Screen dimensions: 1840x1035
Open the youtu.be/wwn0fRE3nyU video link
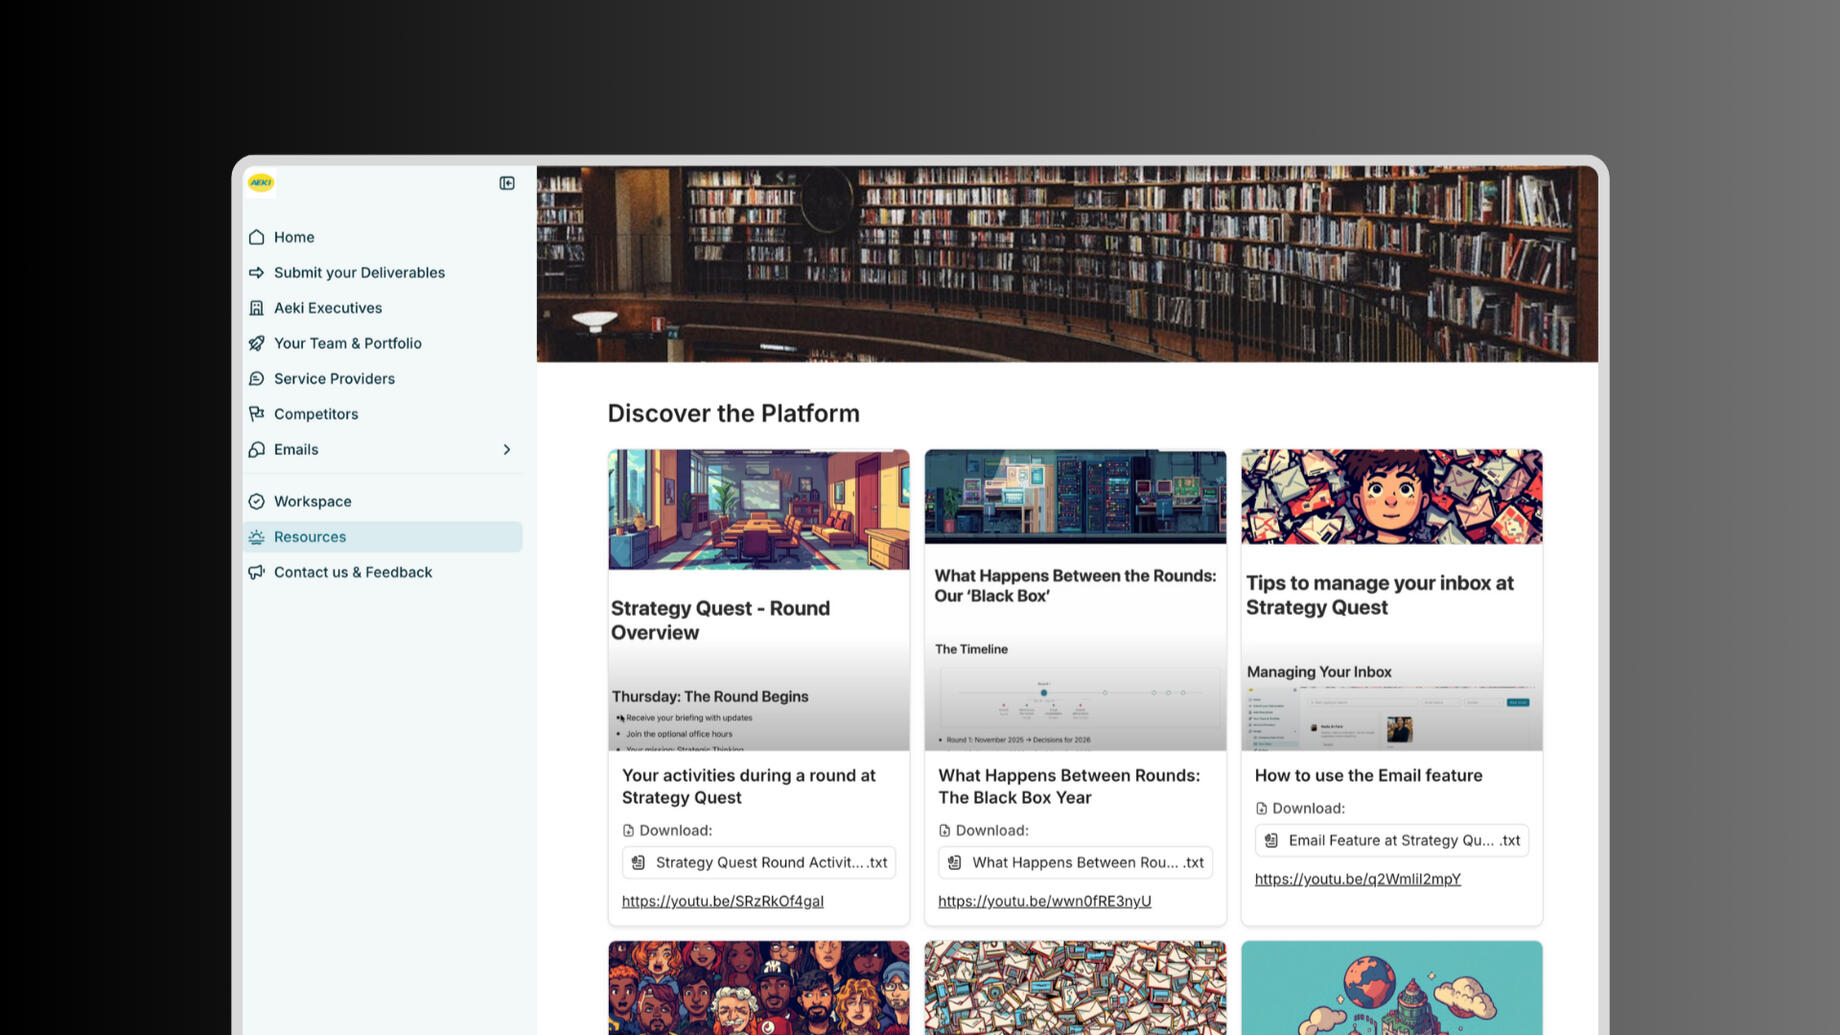(1044, 901)
